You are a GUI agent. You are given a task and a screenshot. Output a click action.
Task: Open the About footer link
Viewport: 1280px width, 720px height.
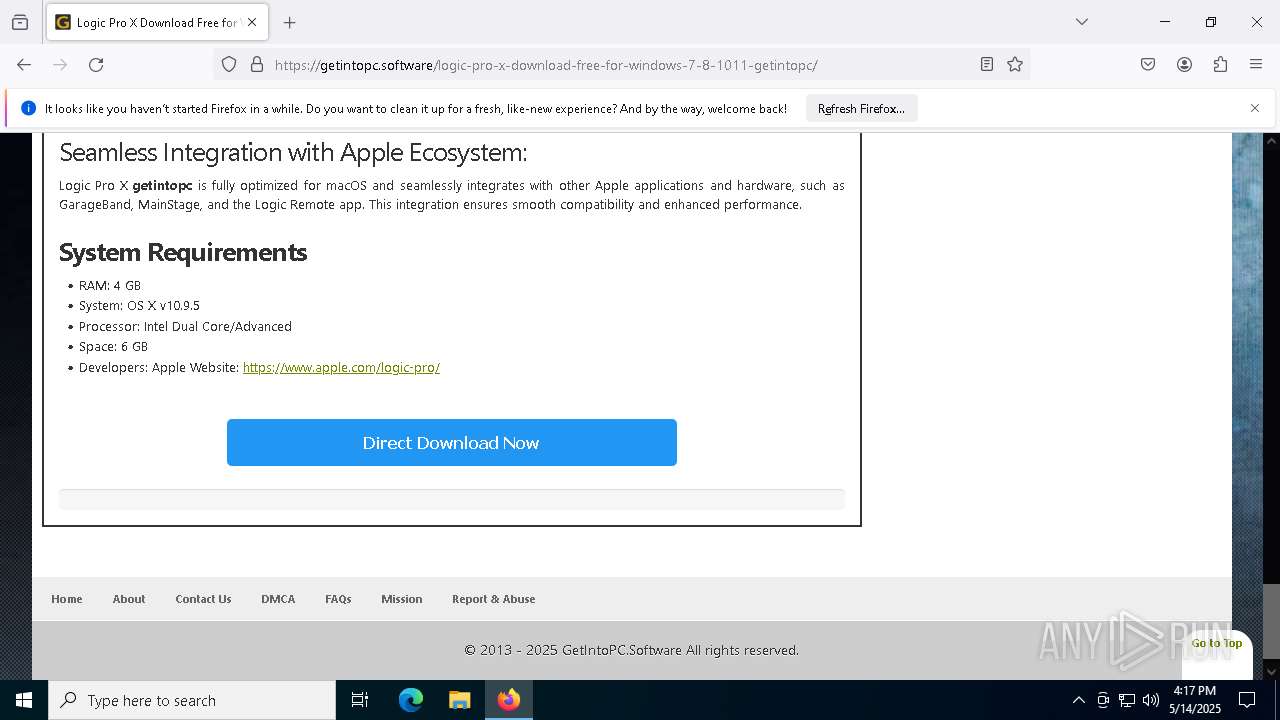pos(129,599)
